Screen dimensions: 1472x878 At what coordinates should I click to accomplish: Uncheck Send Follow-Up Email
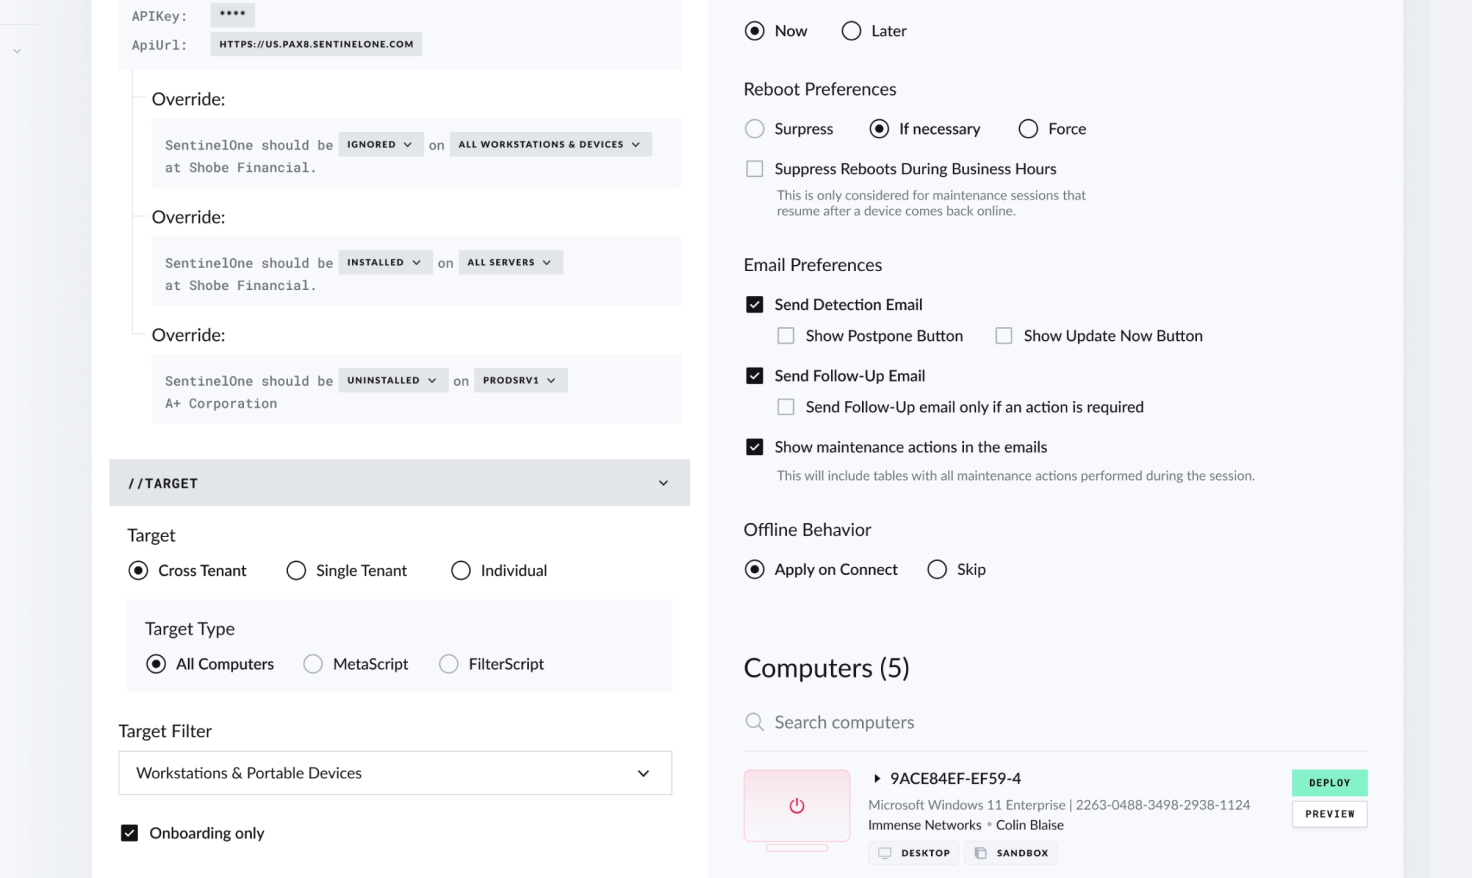point(755,376)
